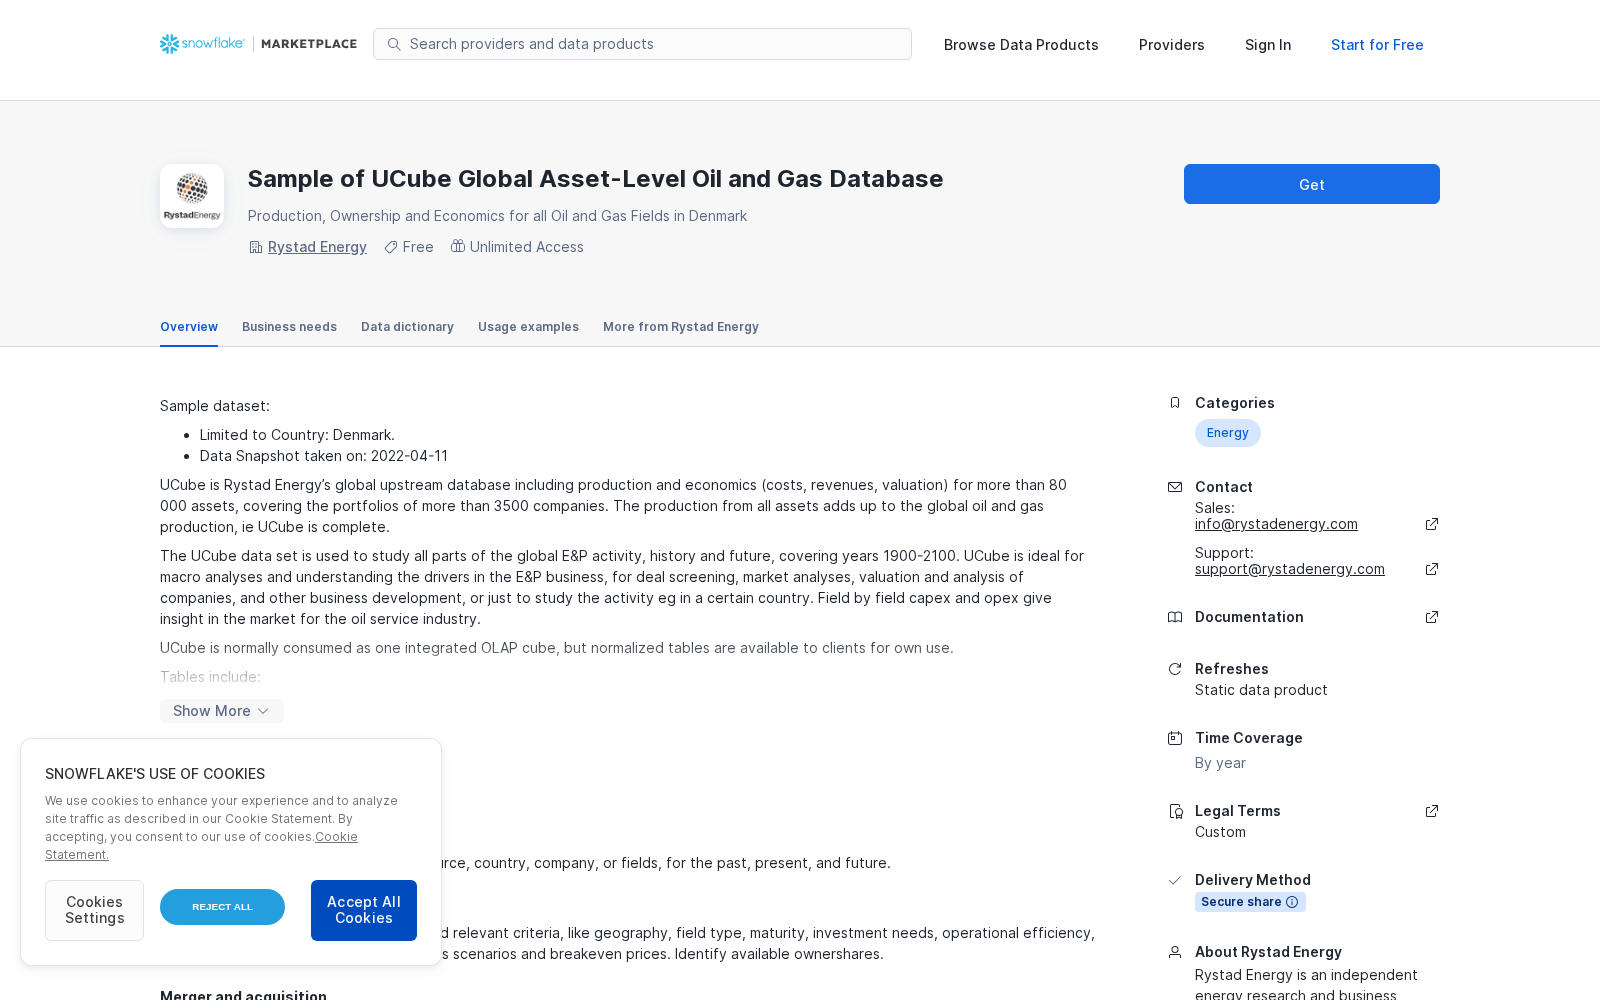Open Rystad Energy provider link
The image size is (1600, 1000).
click(x=317, y=247)
